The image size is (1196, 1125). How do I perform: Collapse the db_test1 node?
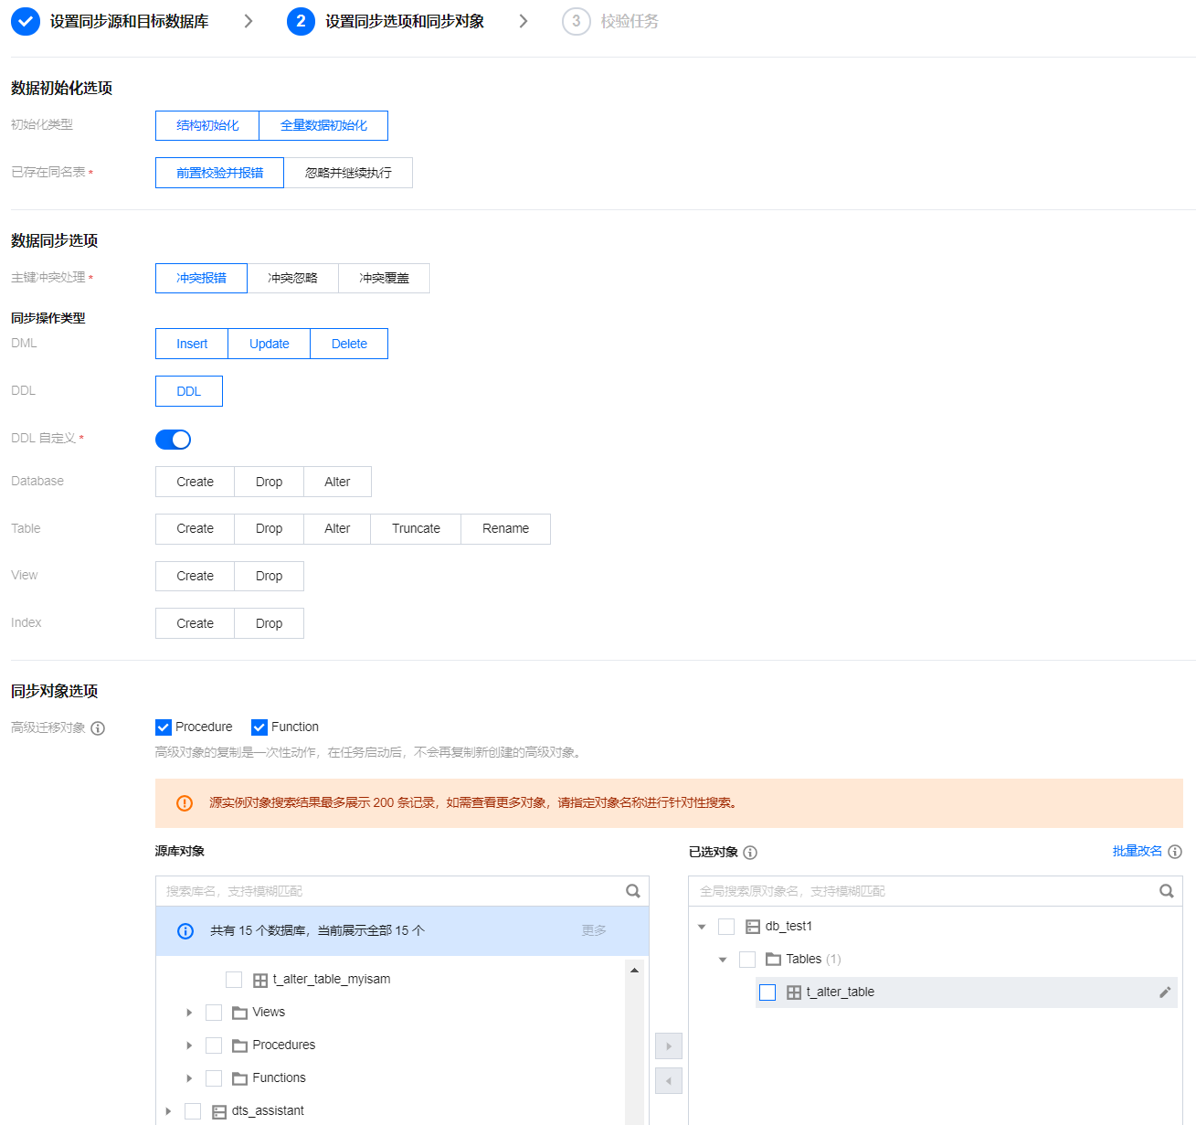pyautogui.click(x=702, y=927)
